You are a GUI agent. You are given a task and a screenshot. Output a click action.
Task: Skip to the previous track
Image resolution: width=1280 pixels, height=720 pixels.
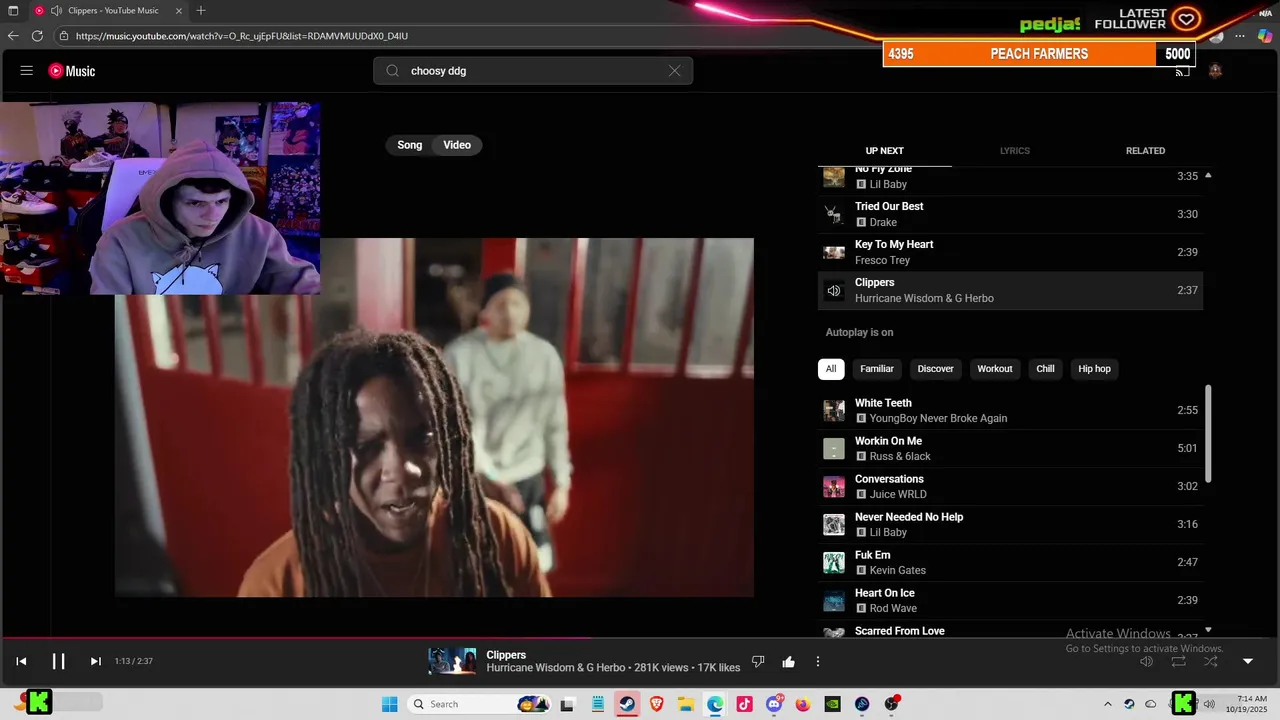coord(21,661)
